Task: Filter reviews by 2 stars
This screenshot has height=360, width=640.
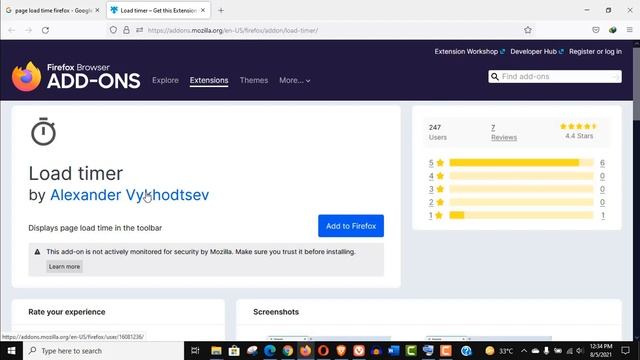Action: coord(436,202)
